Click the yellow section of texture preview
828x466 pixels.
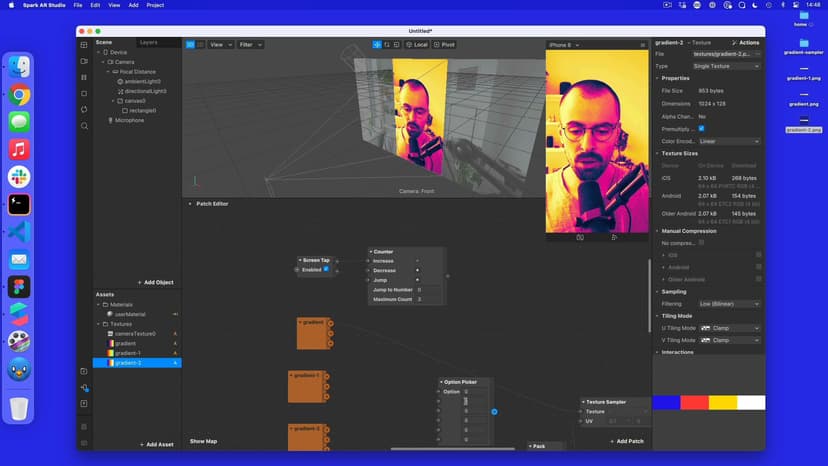pos(723,403)
